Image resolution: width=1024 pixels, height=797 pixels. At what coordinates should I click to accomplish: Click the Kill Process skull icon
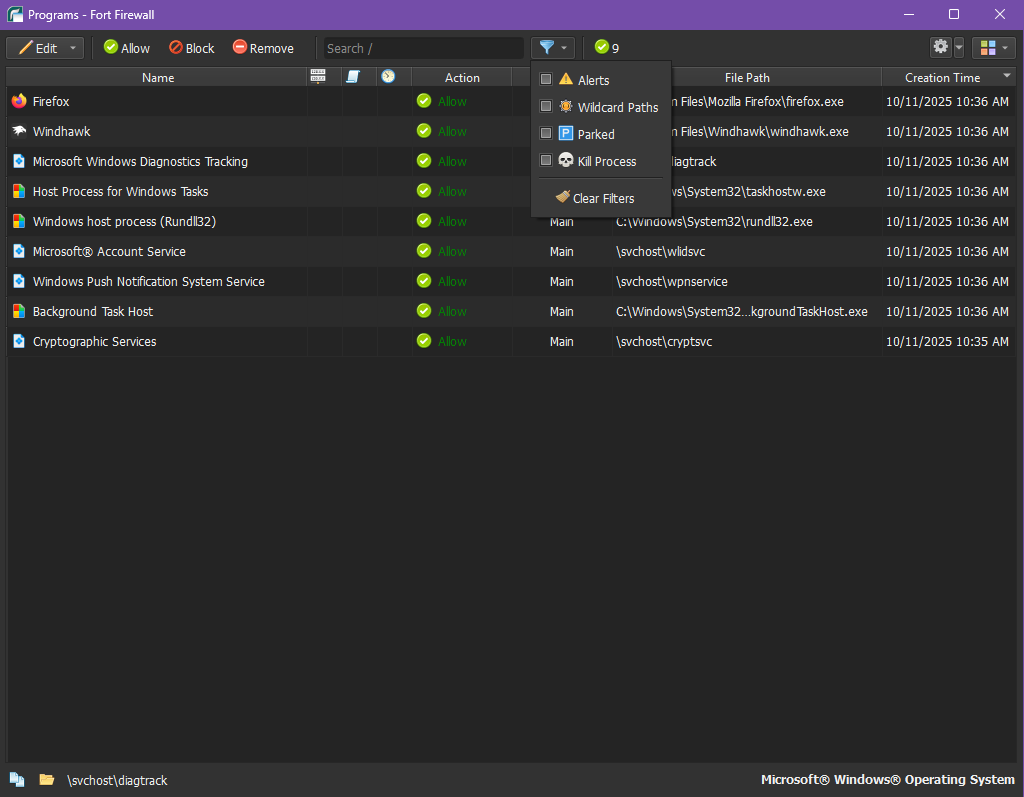point(566,160)
